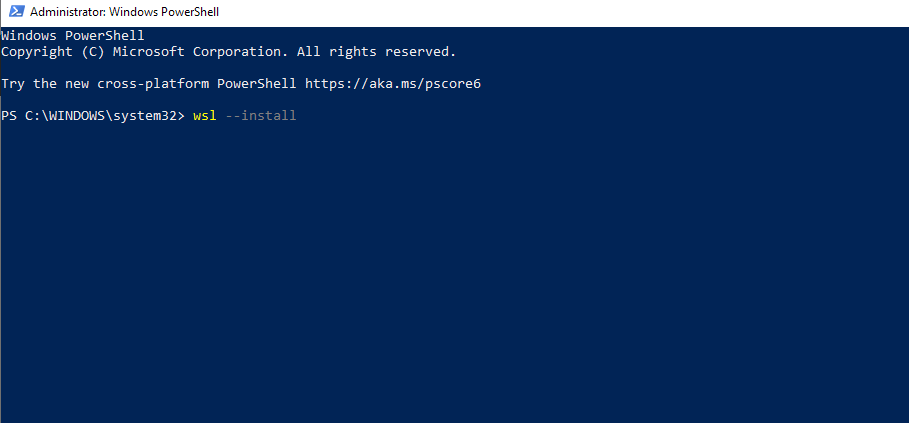Screen dimensions: 909x423
Task: Click 'PowerShell' word before the URL
Action: pyautogui.click(x=257, y=84)
